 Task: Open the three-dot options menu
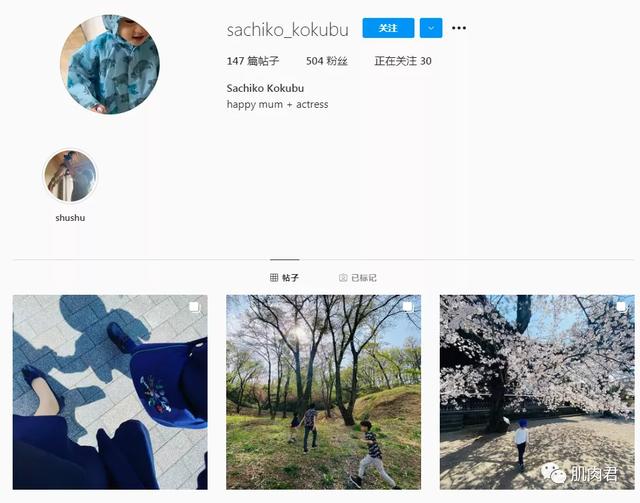coord(459,28)
